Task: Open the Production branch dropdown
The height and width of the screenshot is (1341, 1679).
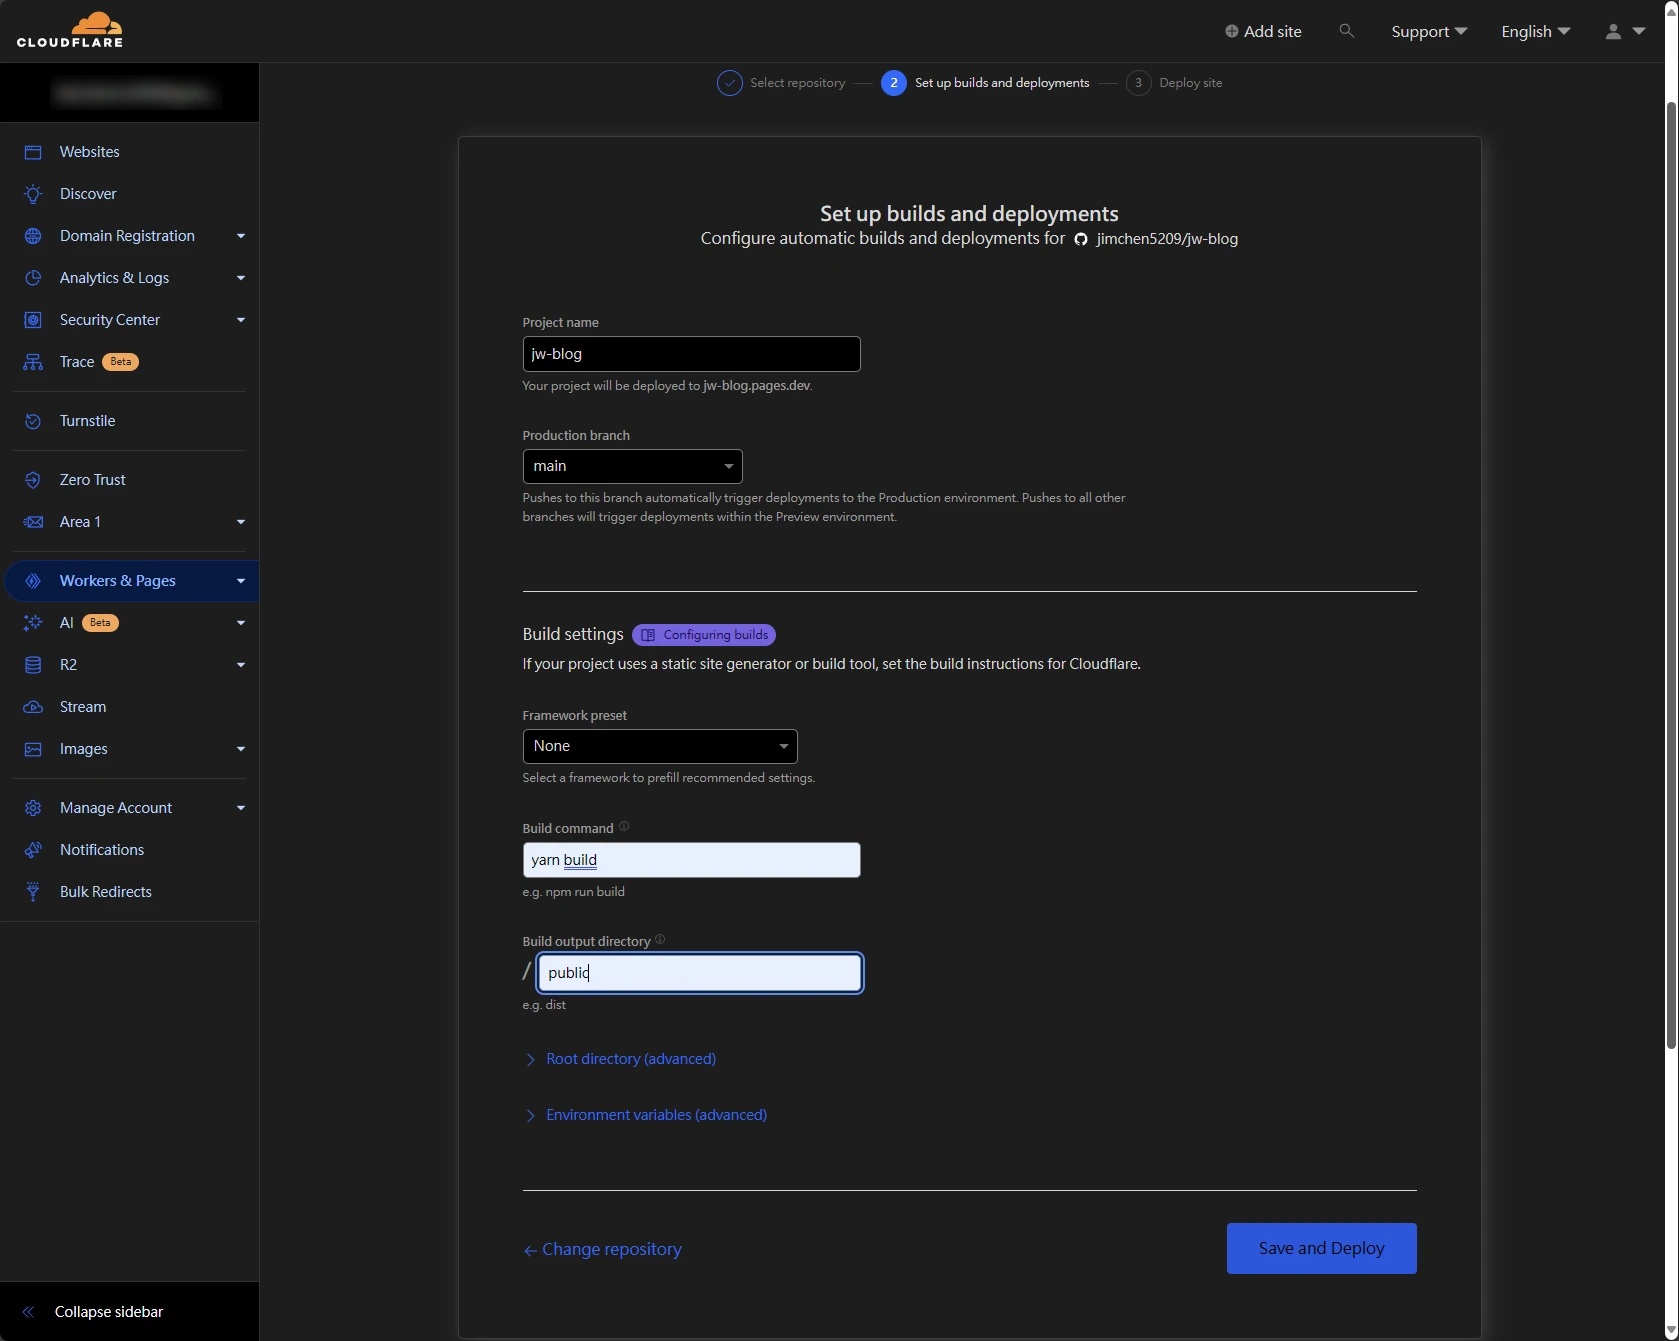Action: (632, 466)
